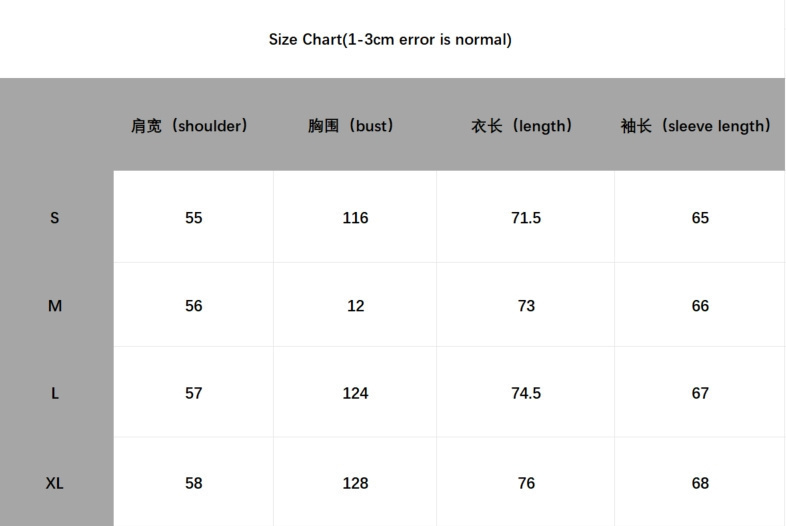Click the XL length value 76
Screen dimensions: 786x526
pos(526,483)
